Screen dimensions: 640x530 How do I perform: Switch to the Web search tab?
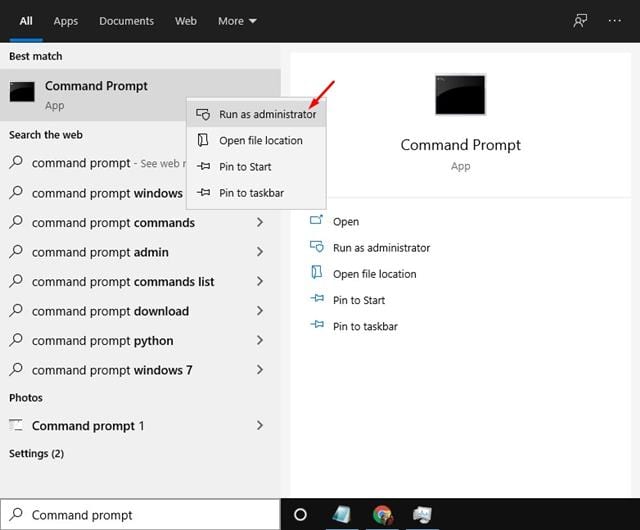click(186, 21)
